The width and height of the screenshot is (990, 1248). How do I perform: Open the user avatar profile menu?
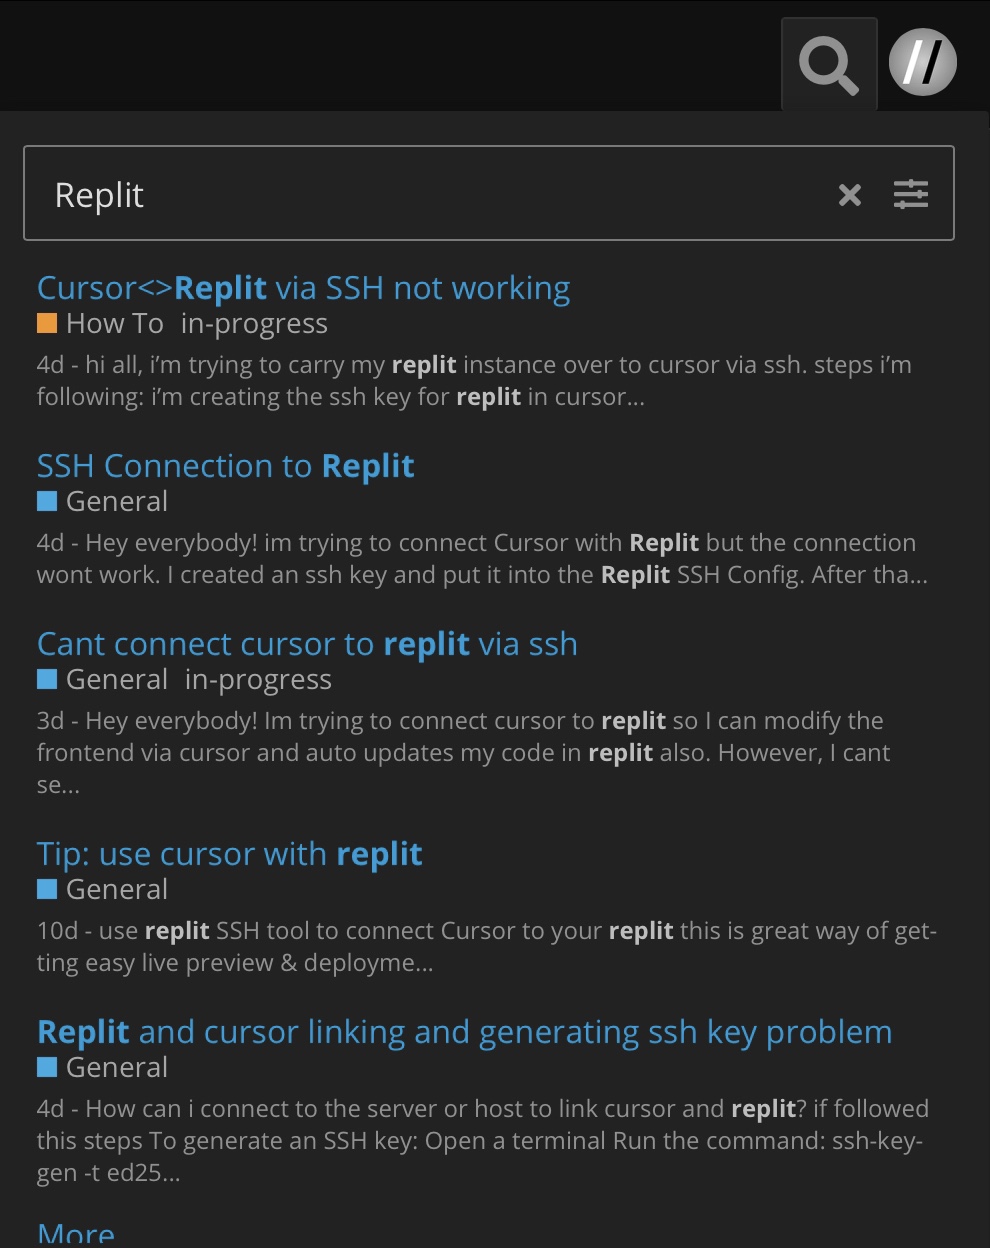click(923, 62)
